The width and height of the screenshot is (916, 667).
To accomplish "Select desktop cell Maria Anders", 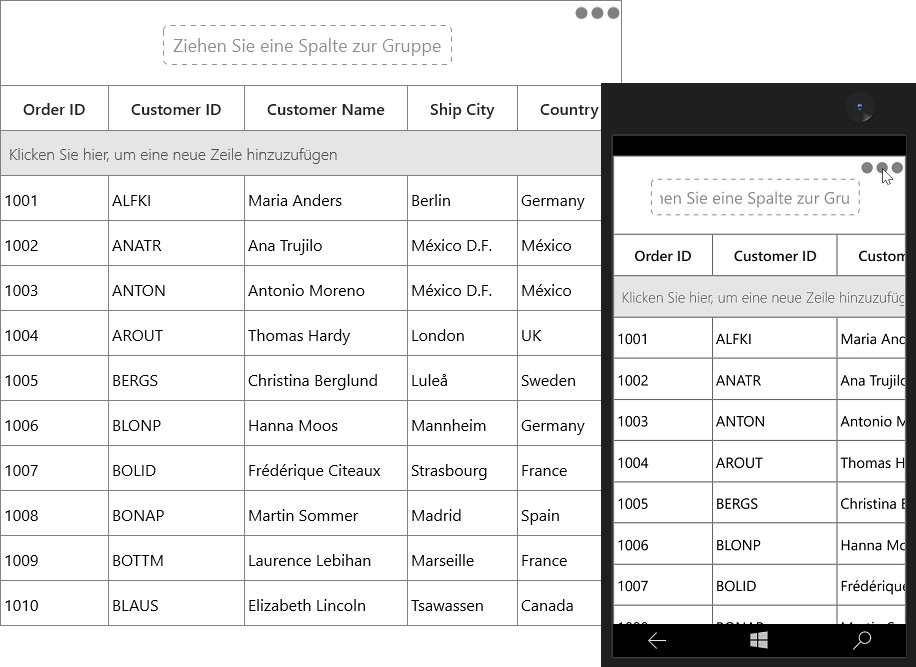I will point(326,200).
